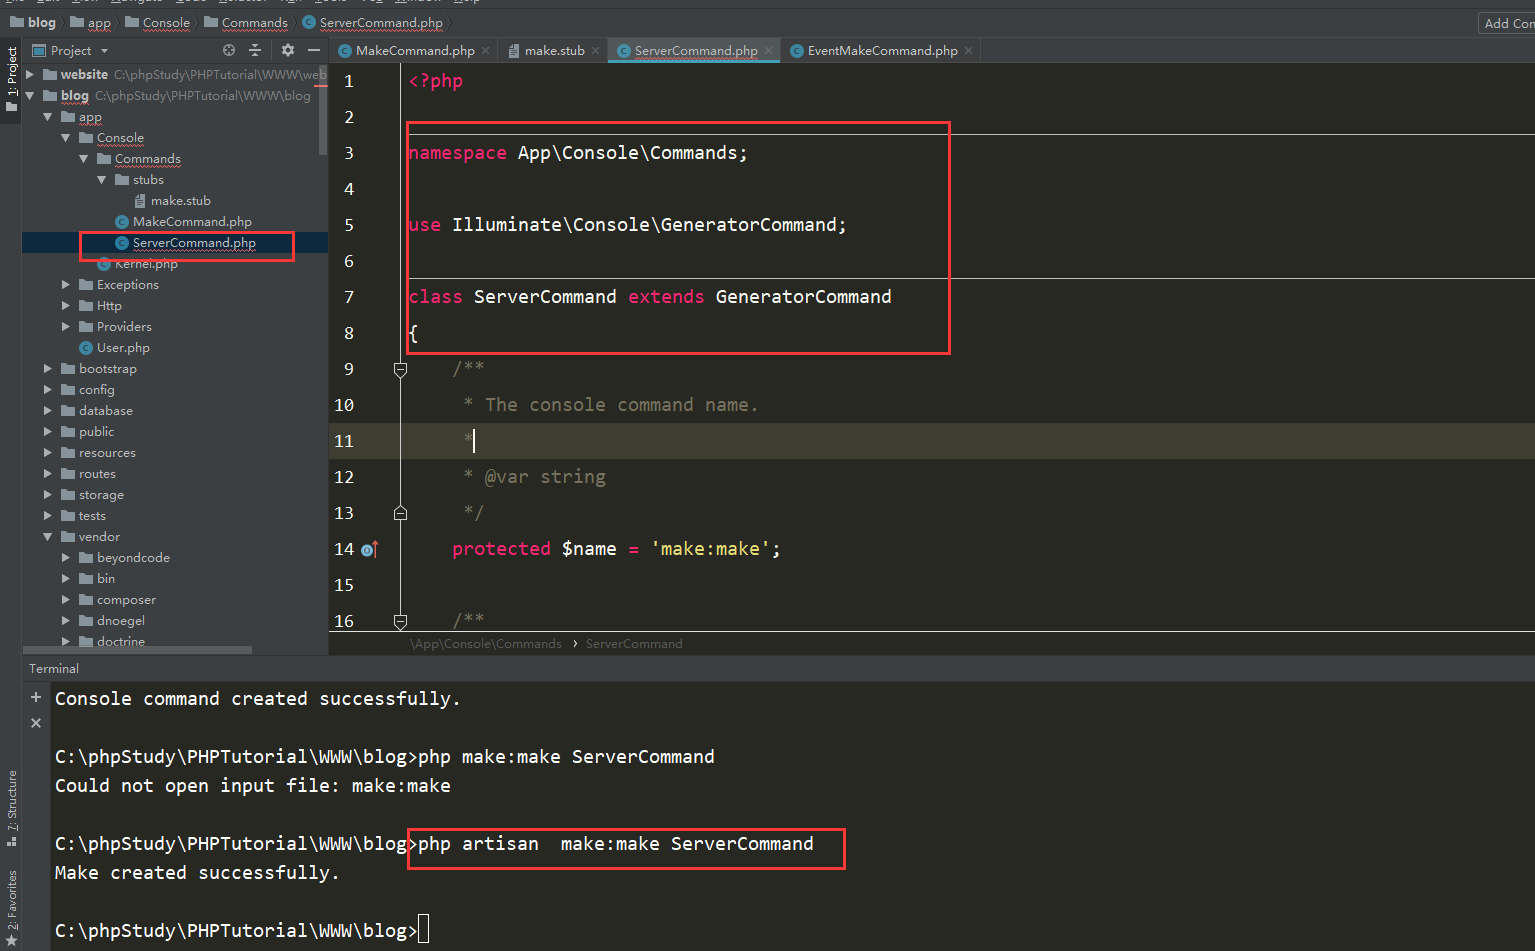Click ServerCommand.php in the navigation bar

[373, 22]
